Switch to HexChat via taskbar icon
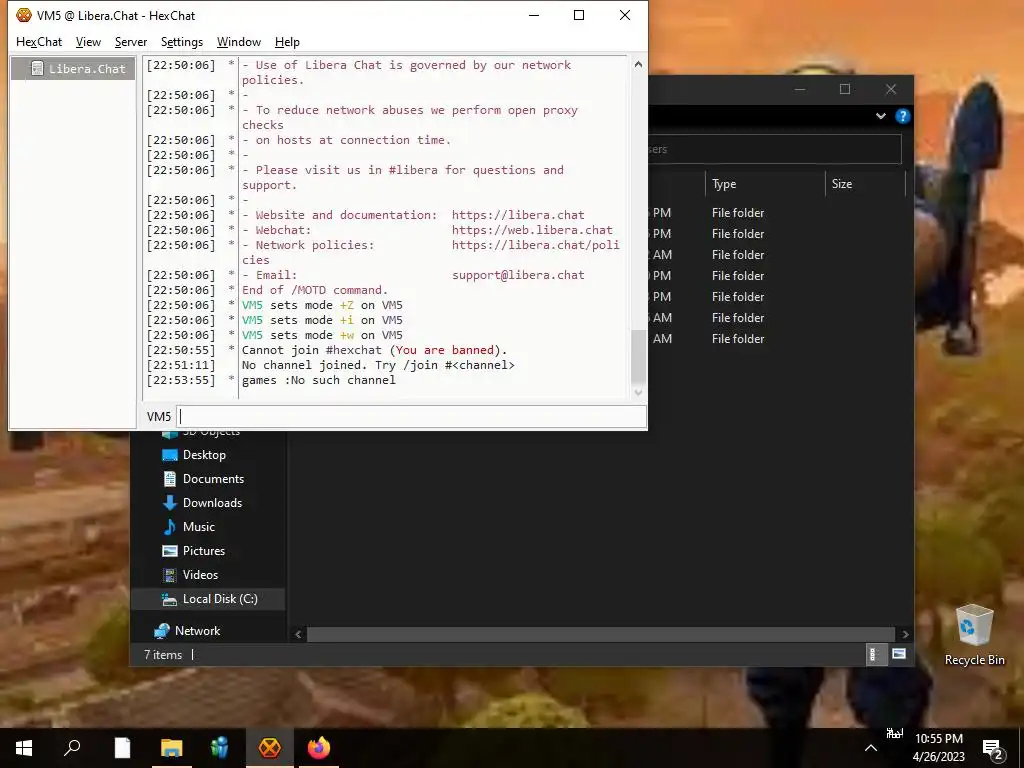1024x768 pixels. click(x=269, y=748)
